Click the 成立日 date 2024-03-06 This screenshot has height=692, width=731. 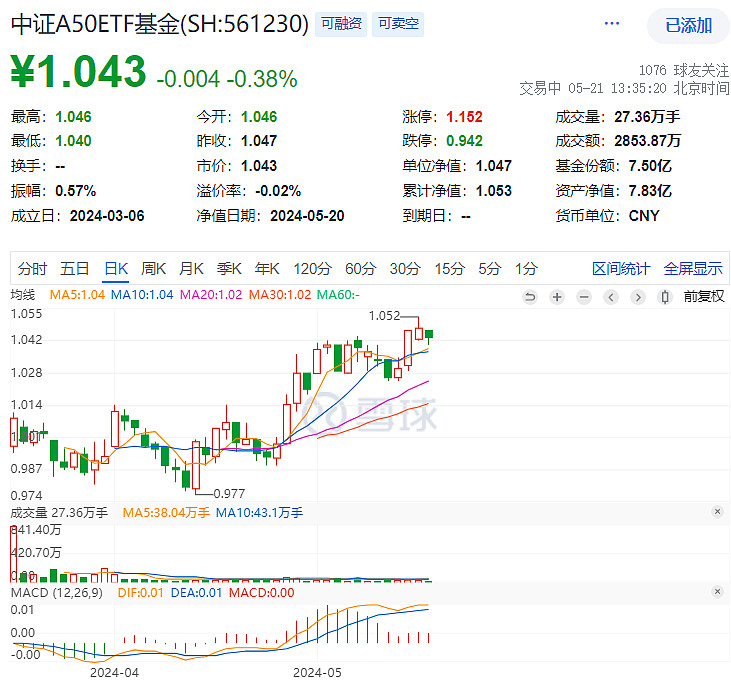[107, 216]
